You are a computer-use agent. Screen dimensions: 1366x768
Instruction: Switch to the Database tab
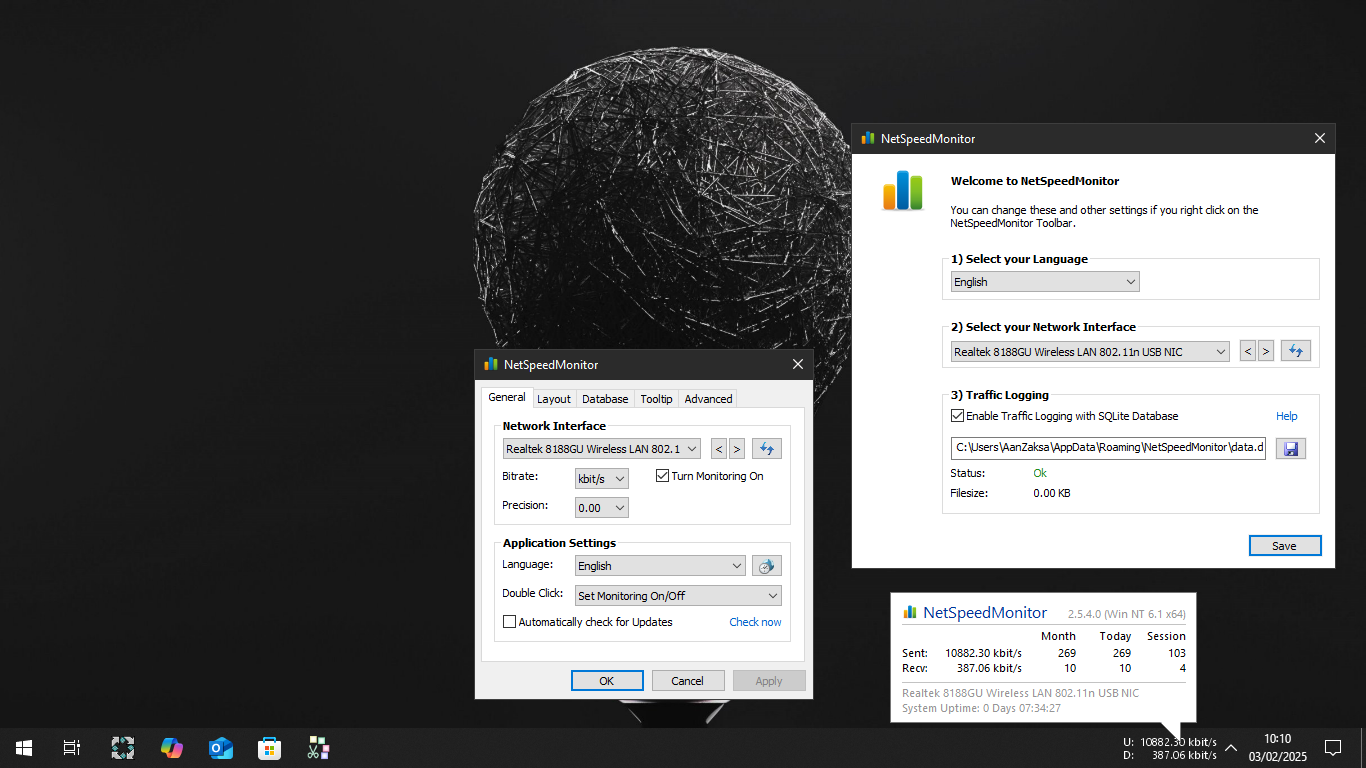[605, 399]
